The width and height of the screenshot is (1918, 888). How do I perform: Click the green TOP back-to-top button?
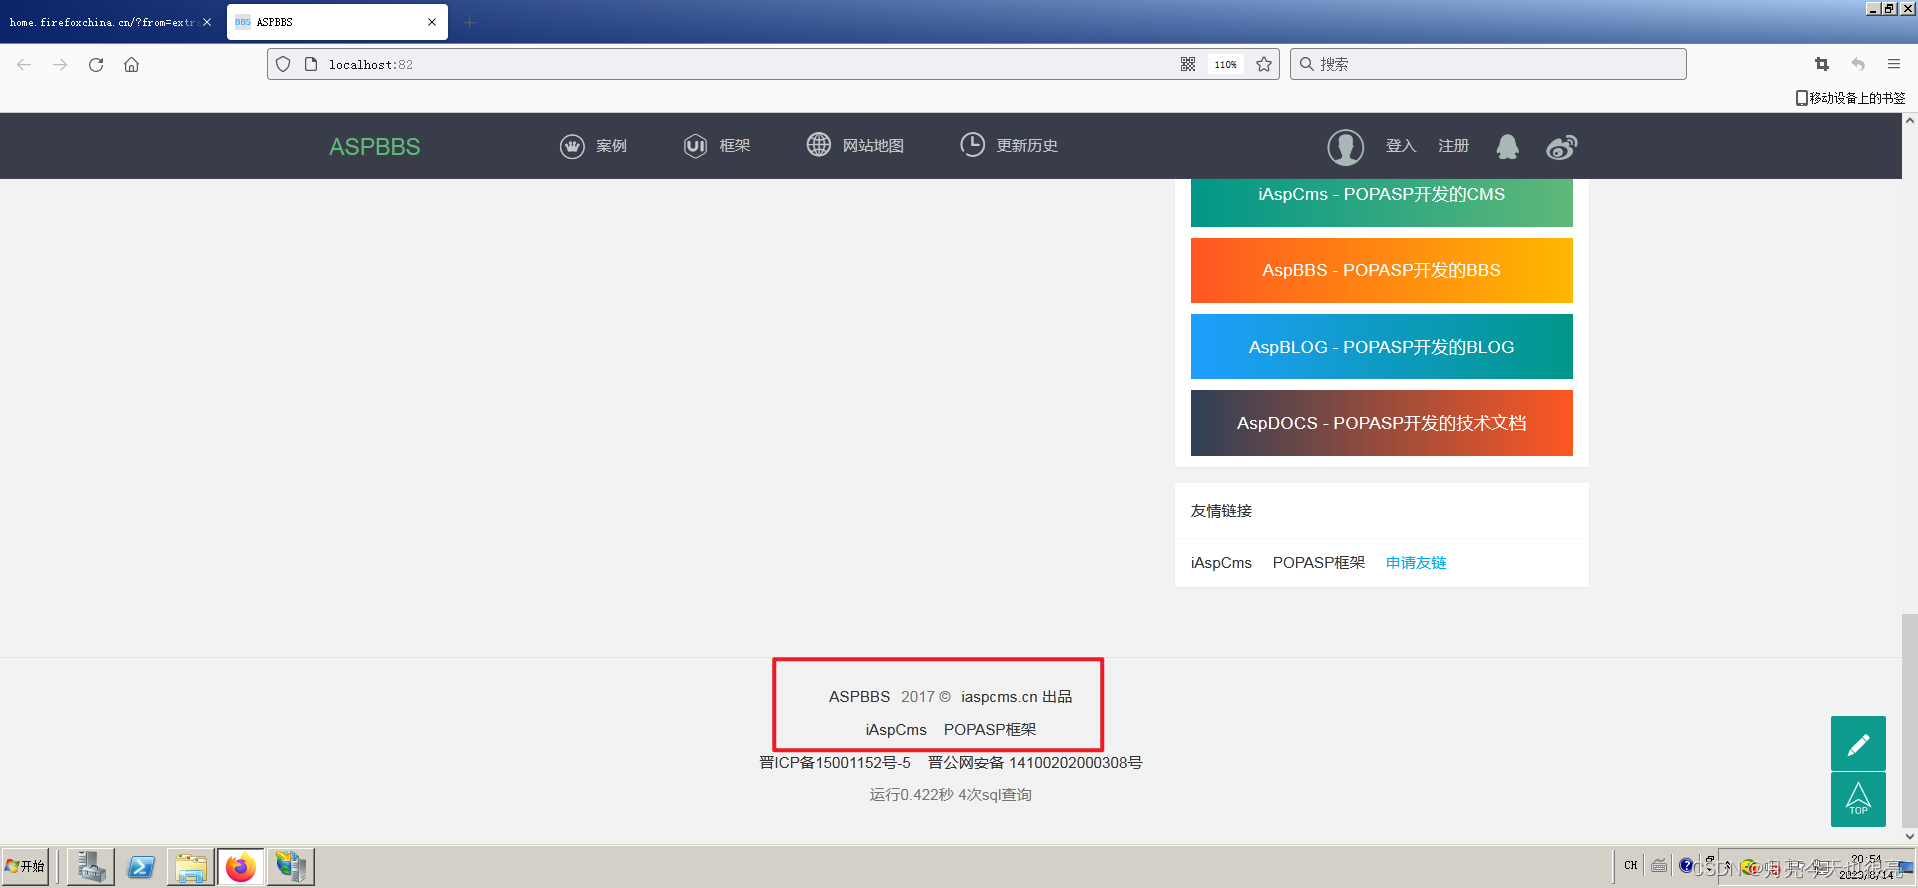click(x=1858, y=799)
